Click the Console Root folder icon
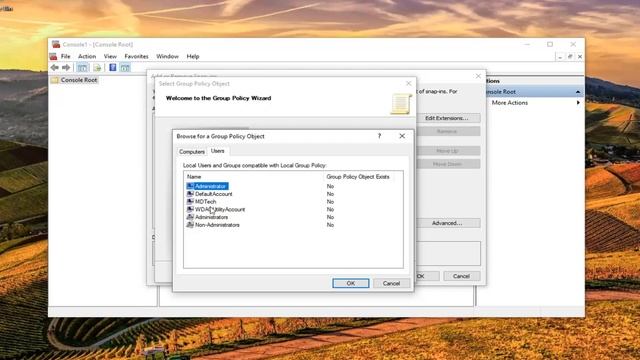Image resolution: width=640 pixels, height=360 pixels. 55,80
